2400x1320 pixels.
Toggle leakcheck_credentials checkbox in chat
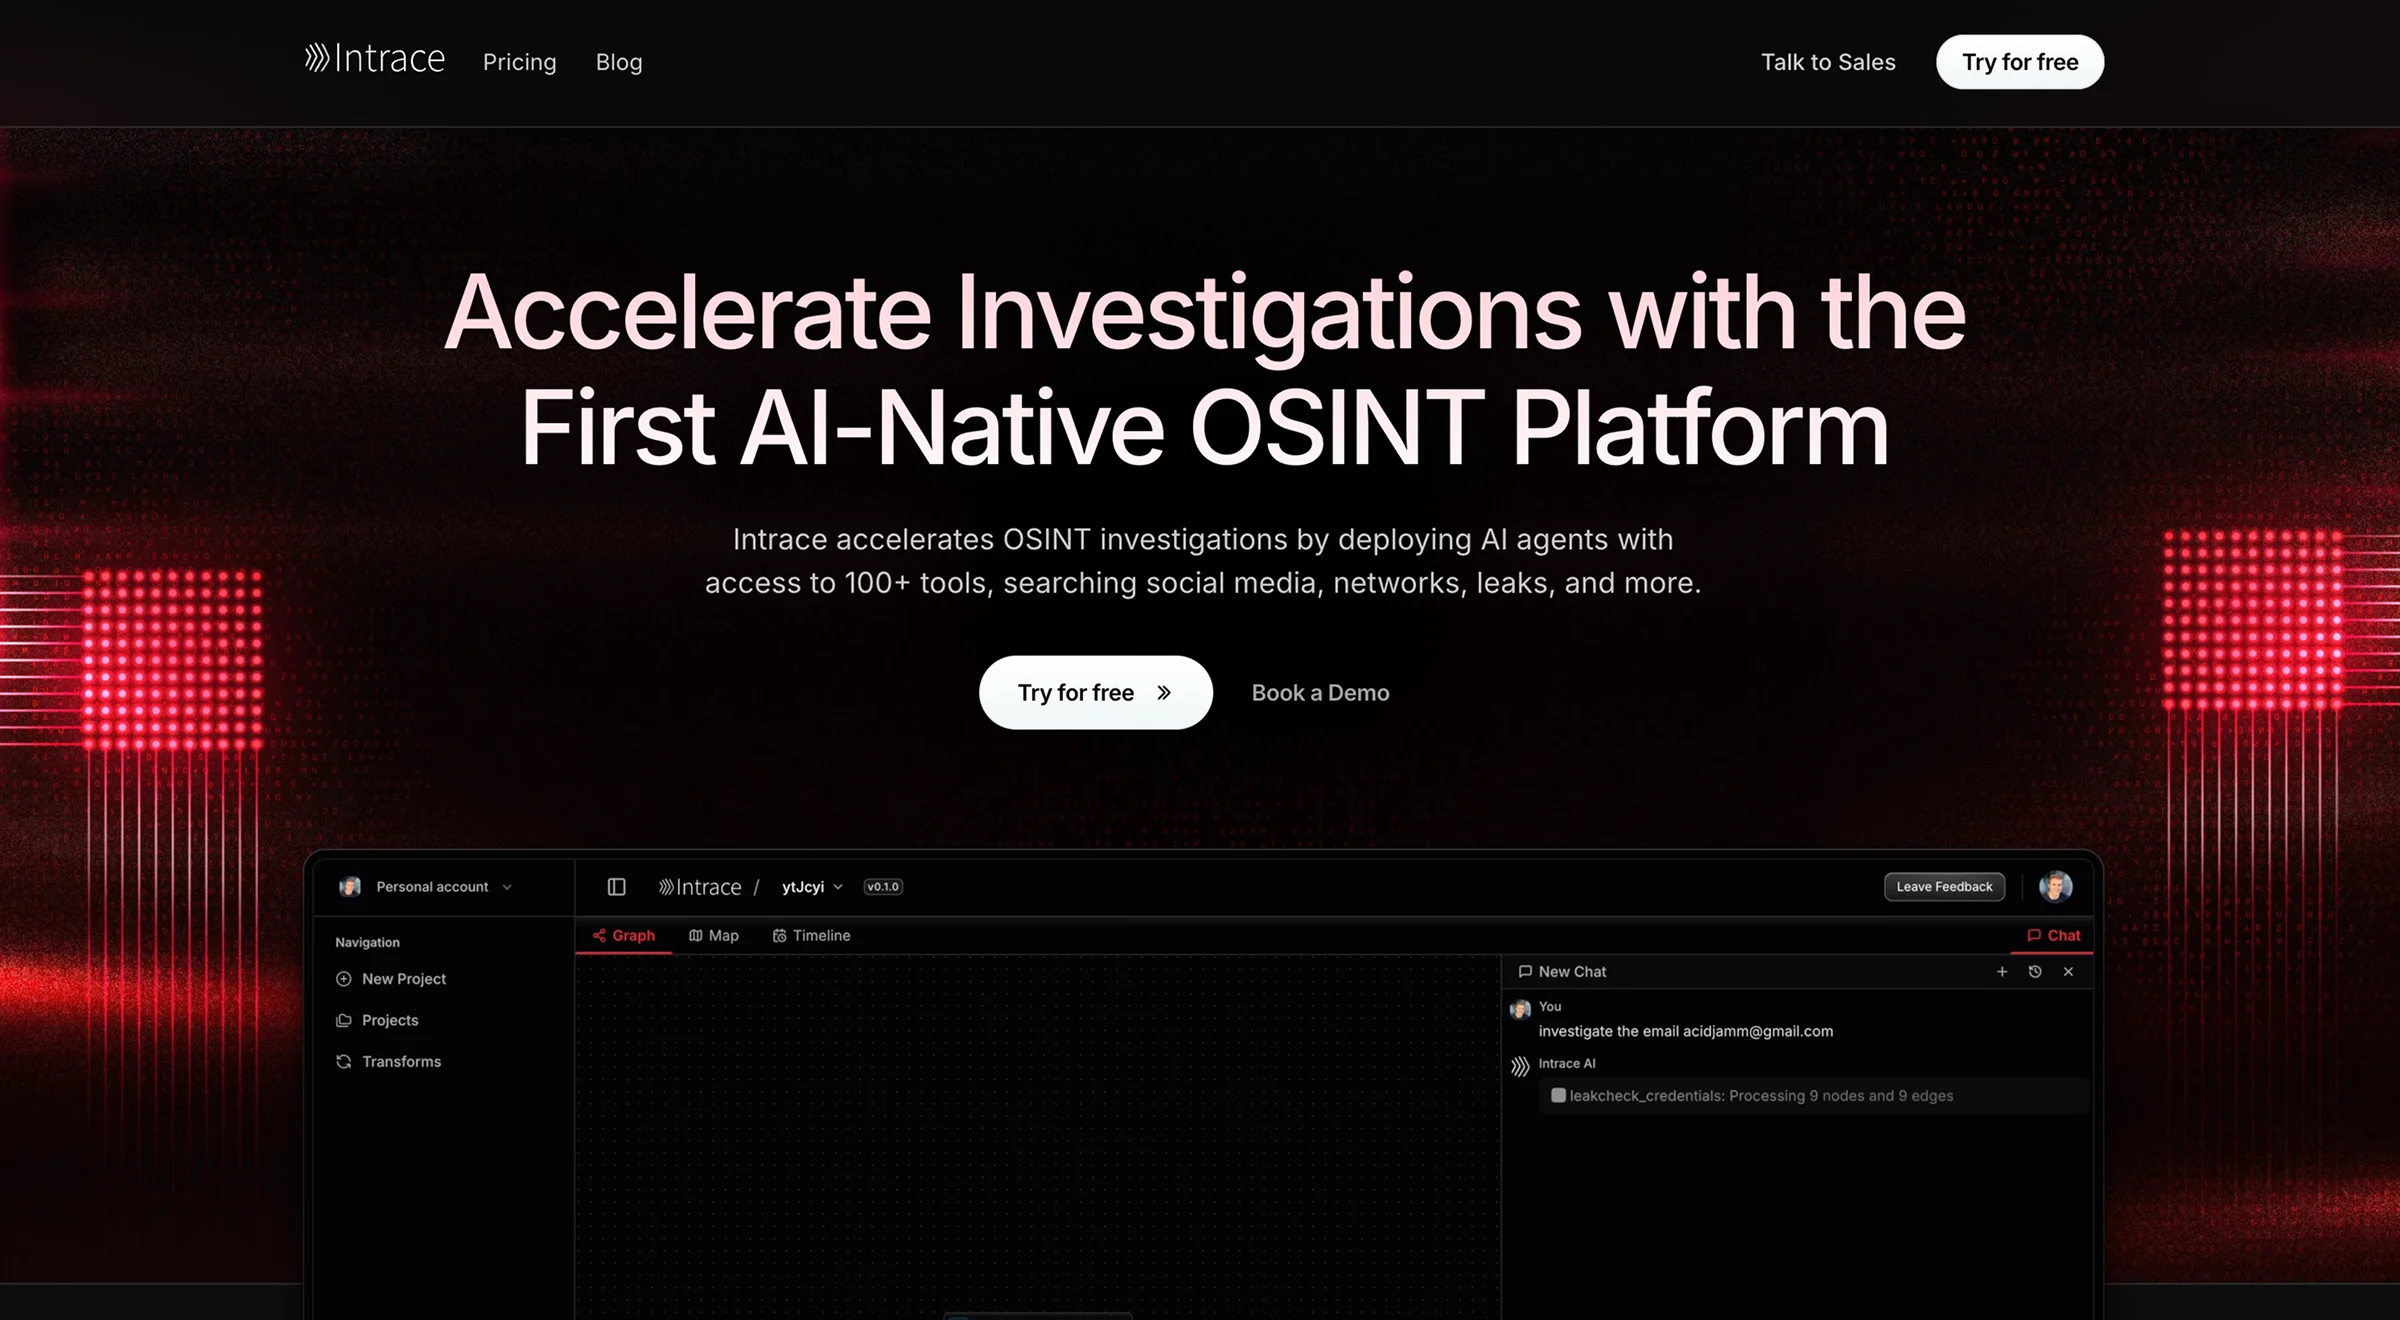click(1558, 1095)
